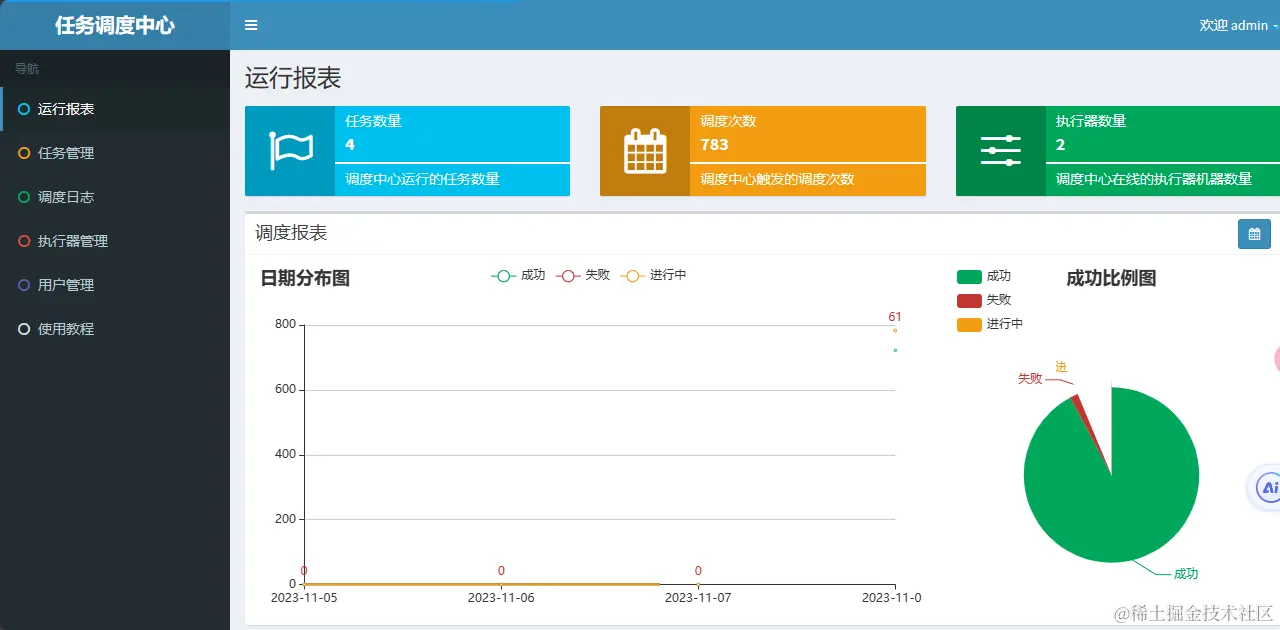The height and width of the screenshot is (630, 1280).
Task: Click the 日期分布图 chart title
Action: click(x=305, y=278)
